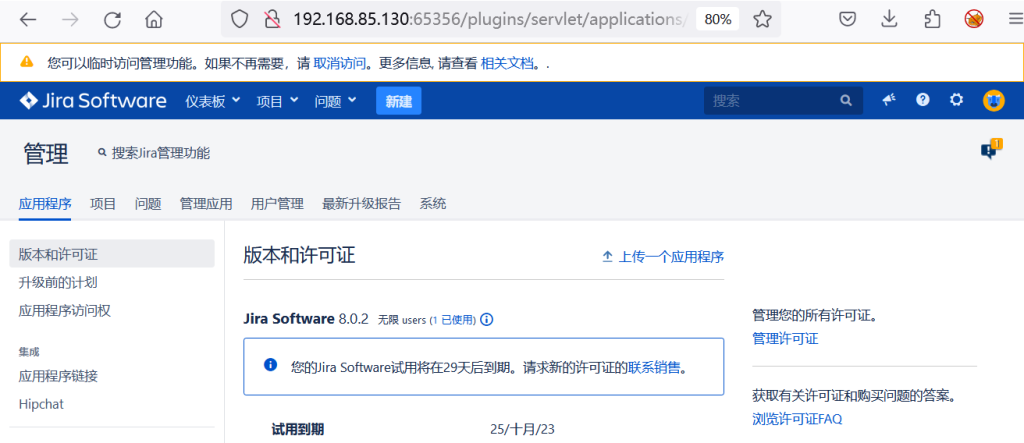
Task: Click the yellow warning icon in the banner
Action: 26,62
